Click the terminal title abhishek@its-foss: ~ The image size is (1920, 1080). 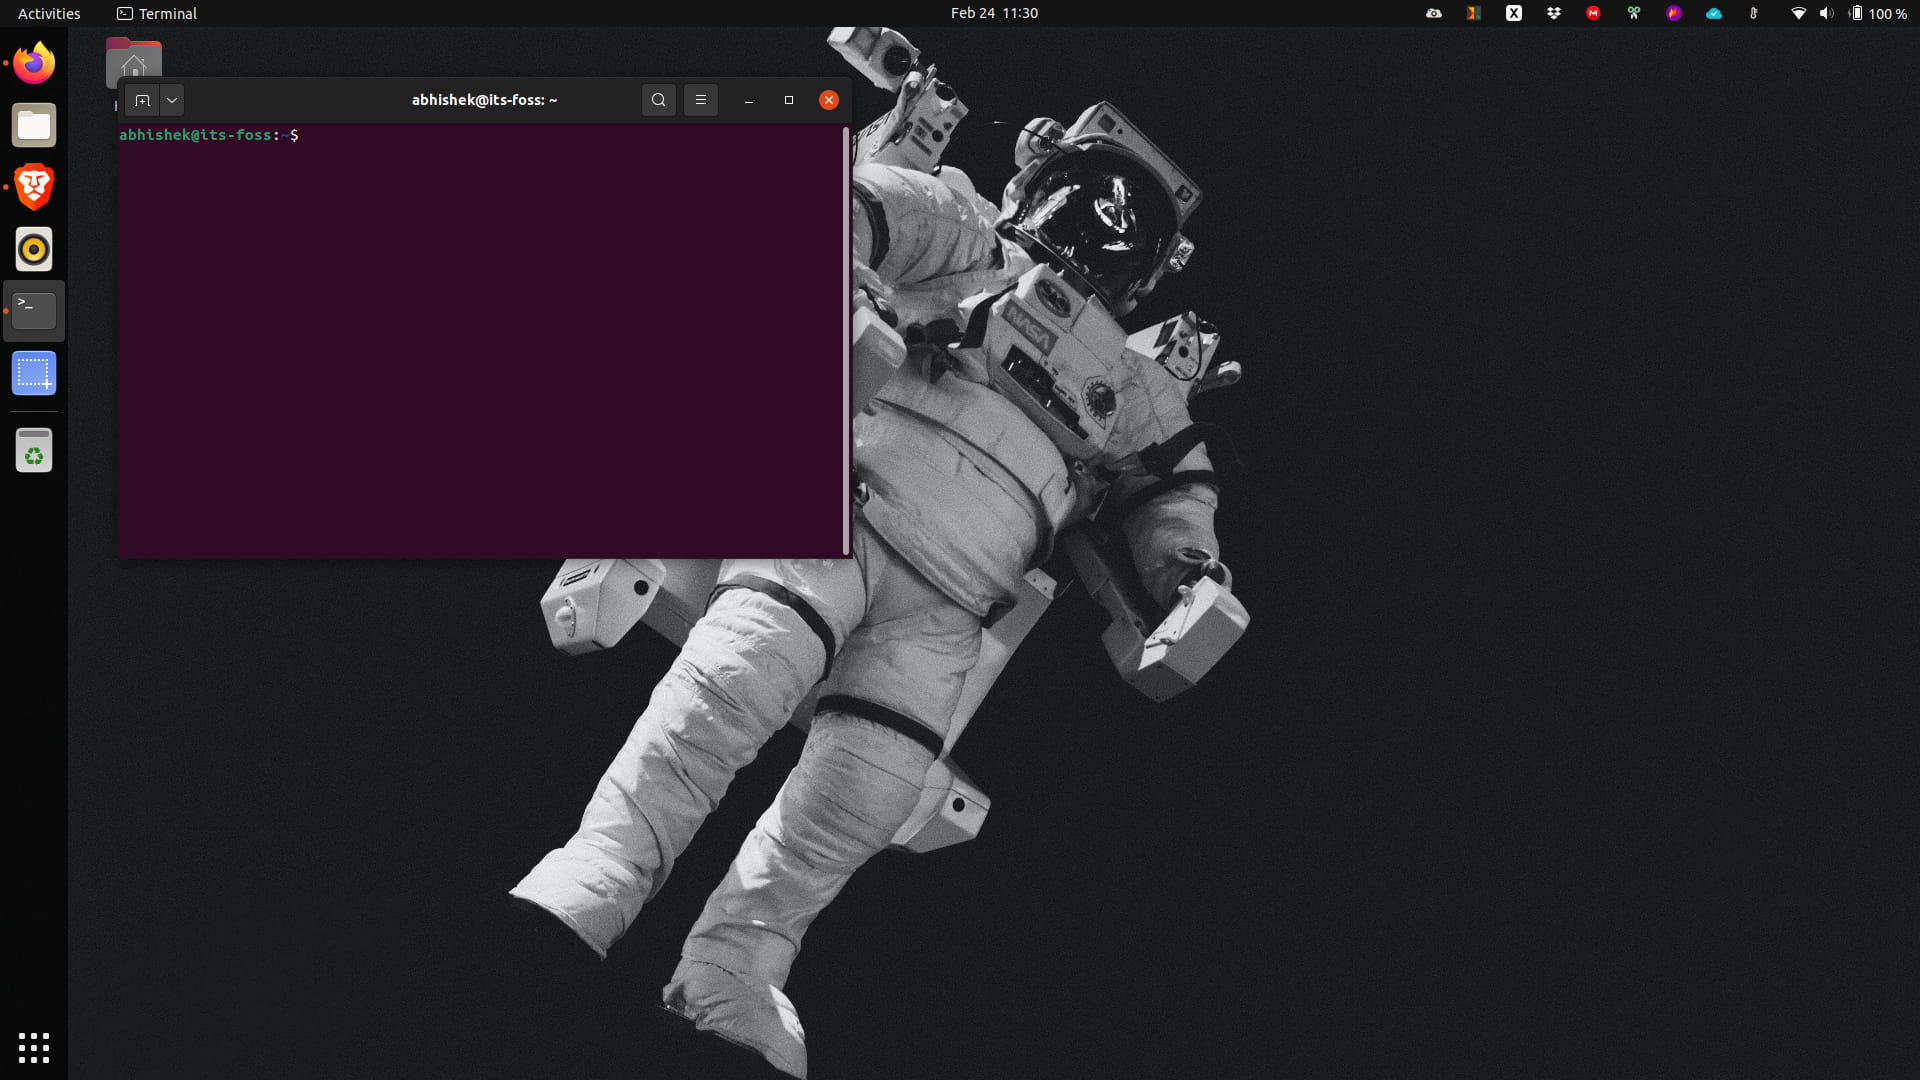(484, 100)
